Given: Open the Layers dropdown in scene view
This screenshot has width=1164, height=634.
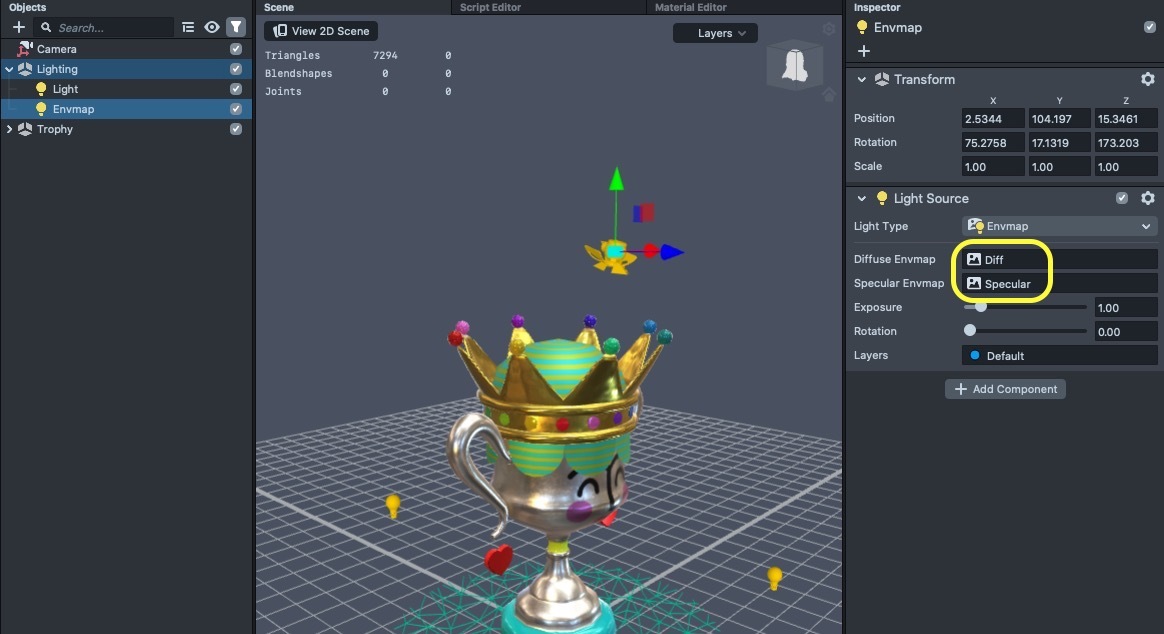Looking at the screenshot, I should [x=715, y=33].
